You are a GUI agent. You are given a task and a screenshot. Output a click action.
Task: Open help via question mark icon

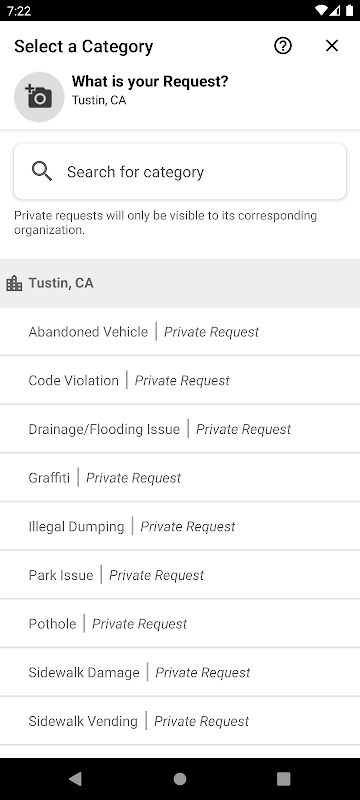coord(283,46)
